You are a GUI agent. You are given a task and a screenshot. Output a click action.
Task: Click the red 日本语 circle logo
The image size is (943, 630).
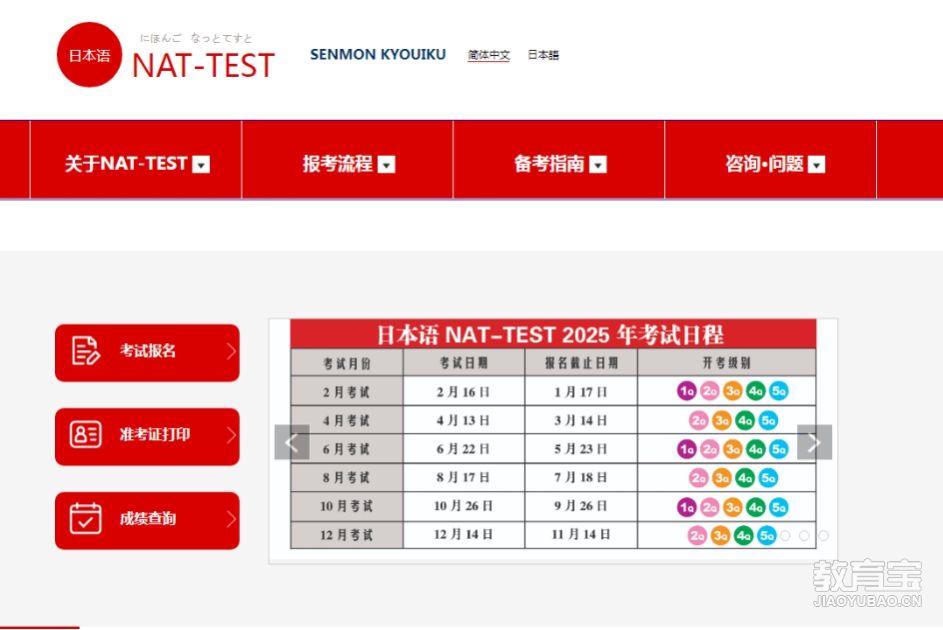click(89, 55)
